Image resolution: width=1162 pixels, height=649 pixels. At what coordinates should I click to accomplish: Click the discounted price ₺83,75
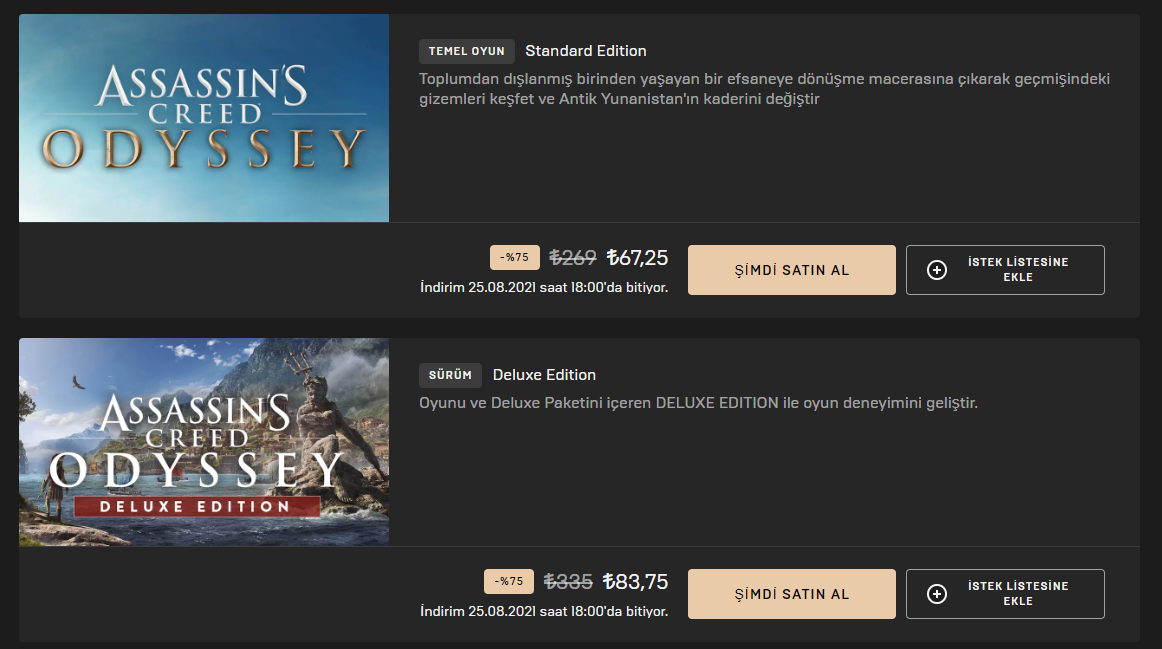[635, 582]
